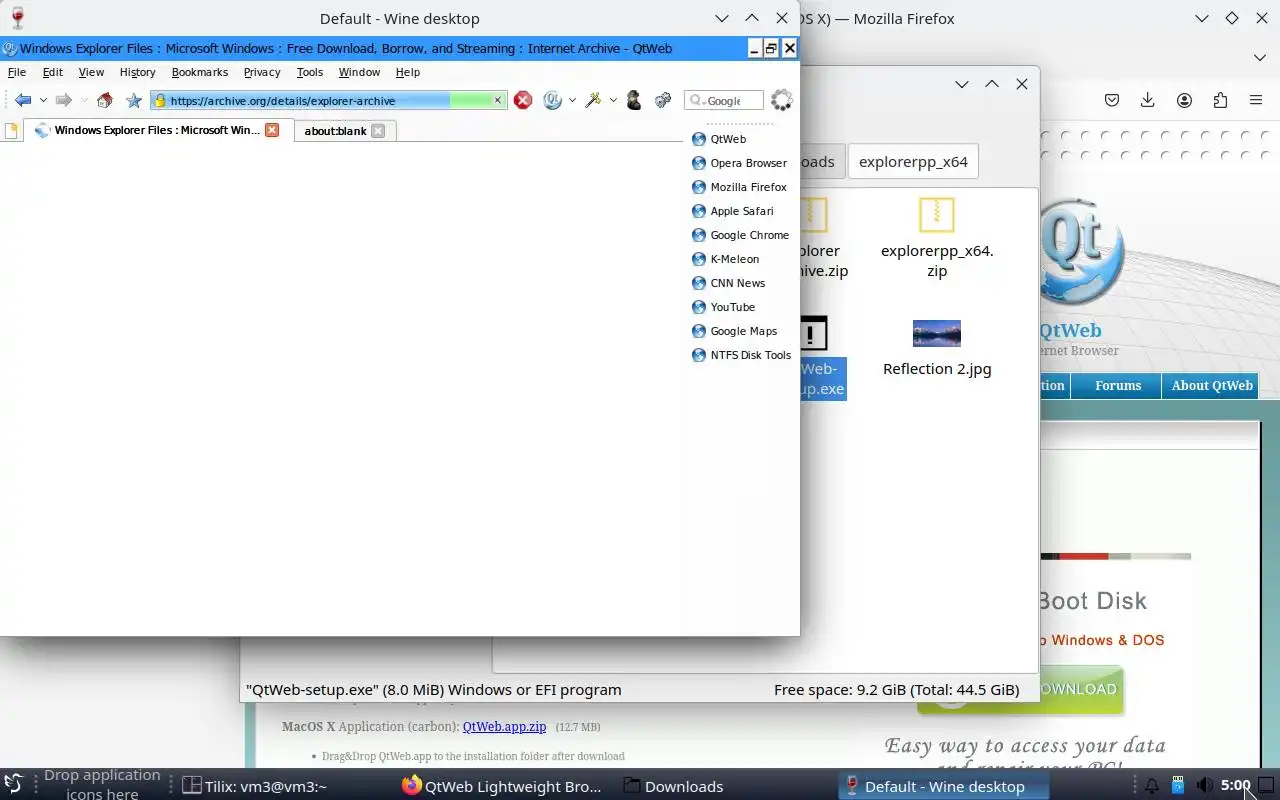Click the volume speaker tray icon
Viewport: 1280px width, 800px height.
(1205, 786)
